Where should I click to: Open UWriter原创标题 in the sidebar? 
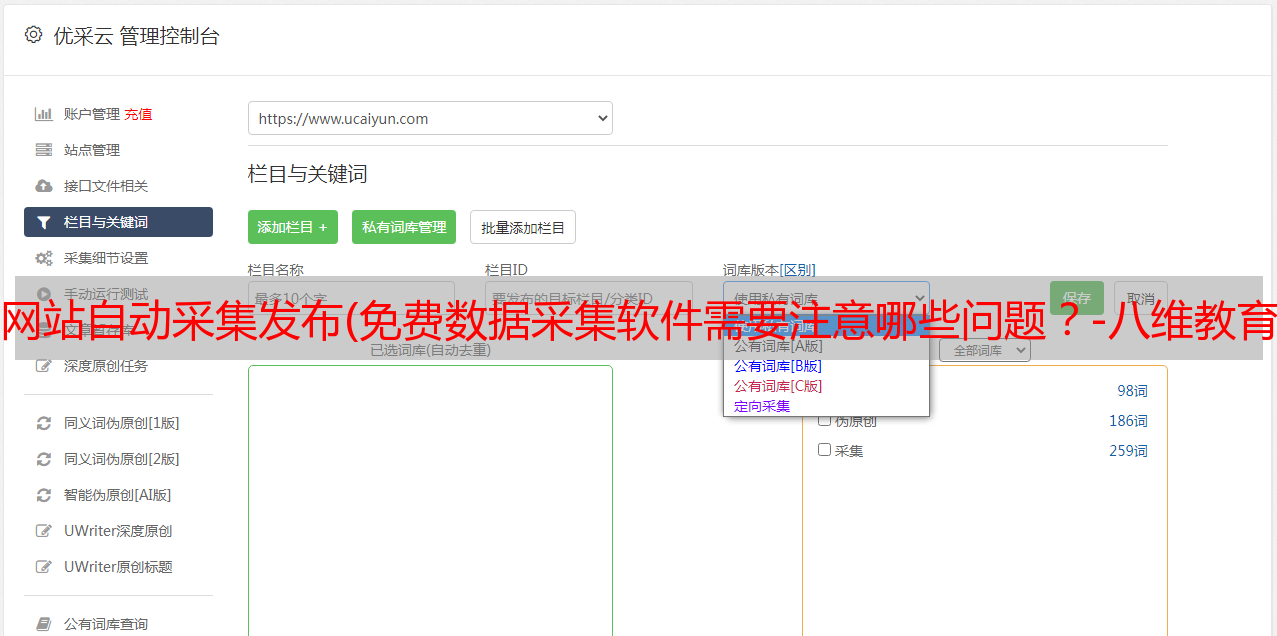click(x=118, y=567)
